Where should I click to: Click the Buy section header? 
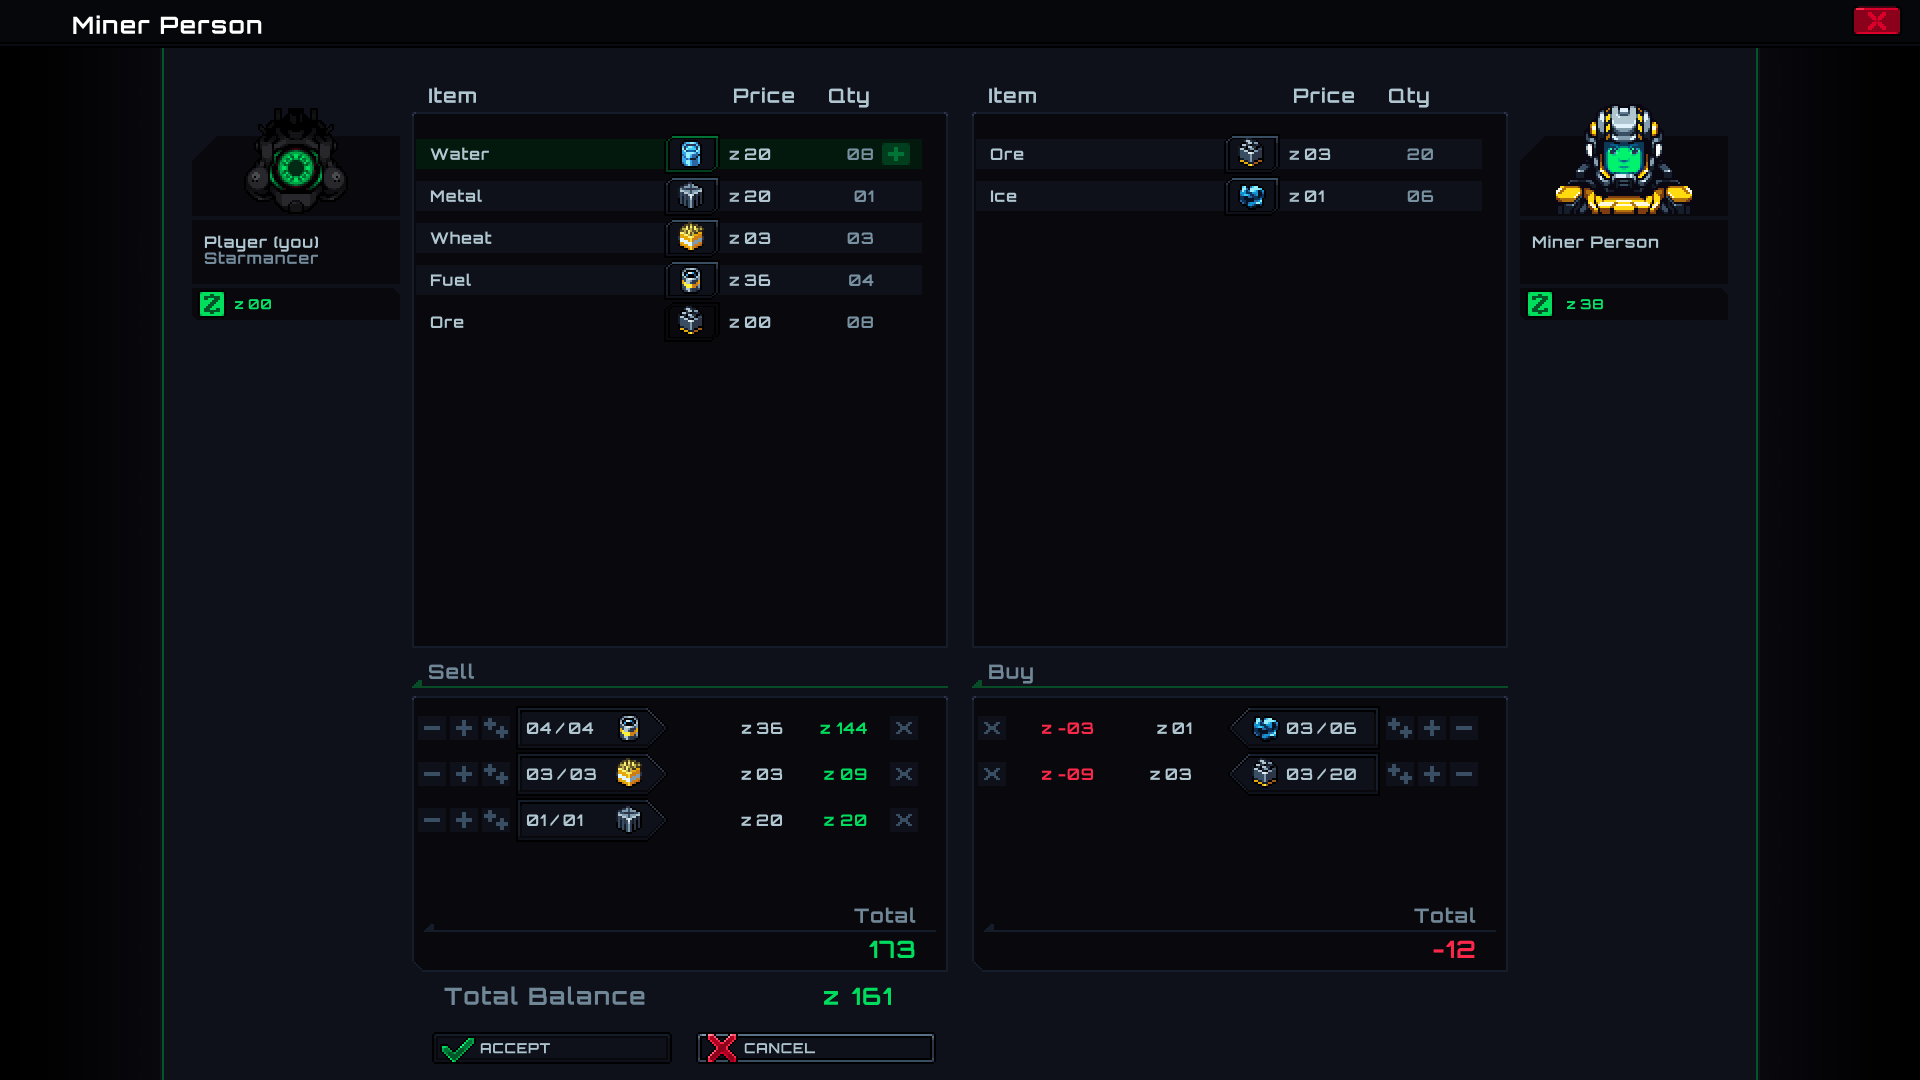[x=1010, y=672]
